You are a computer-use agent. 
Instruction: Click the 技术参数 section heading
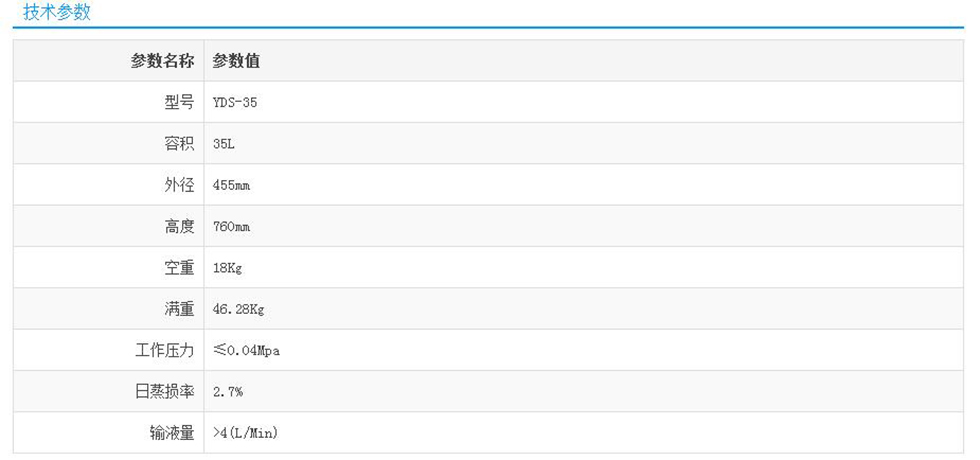56,12
